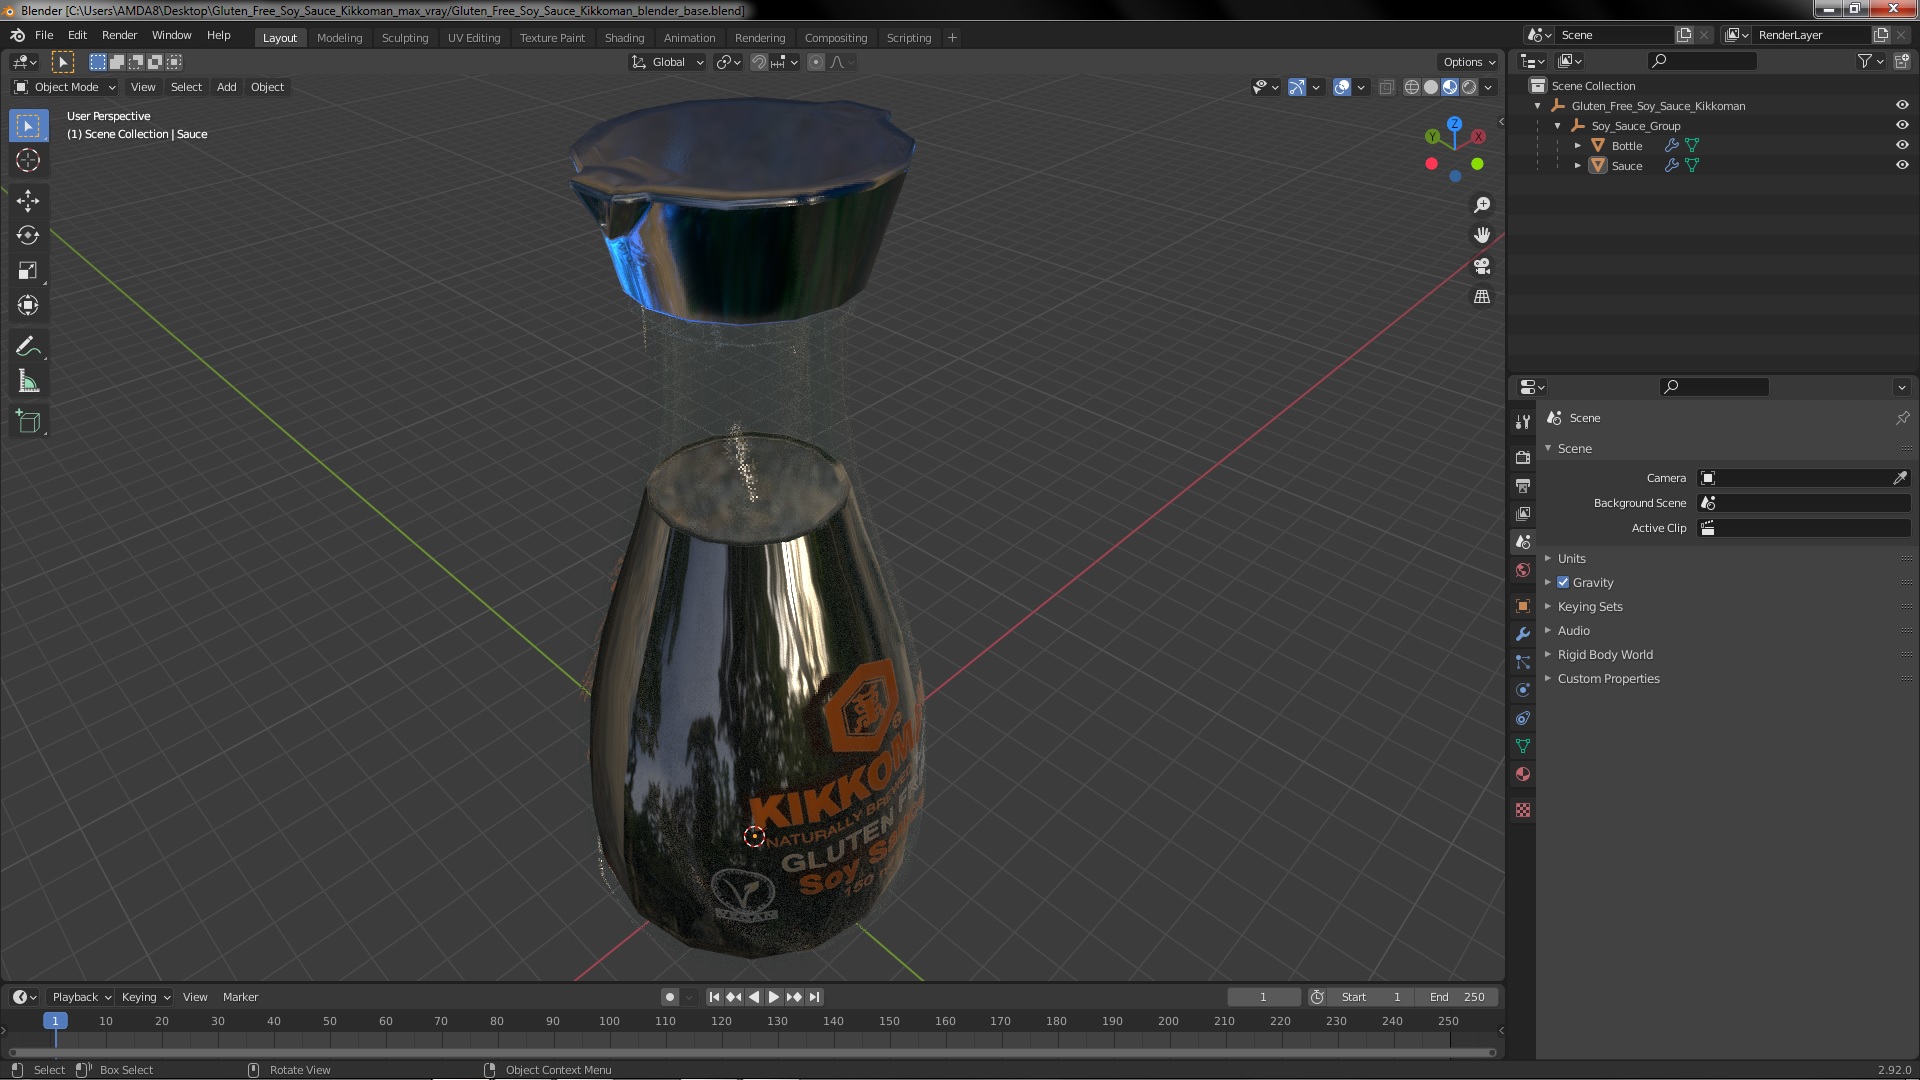This screenshot has width=1920, height=1080.
Task: Open Physics properties tab
Action: click(1522, 690)
